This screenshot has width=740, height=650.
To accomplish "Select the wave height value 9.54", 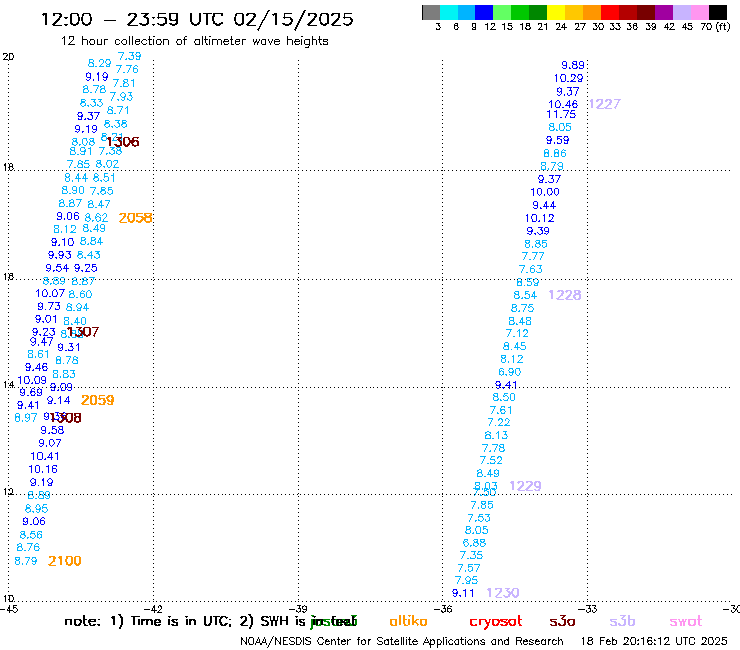I will coord(57,268).
